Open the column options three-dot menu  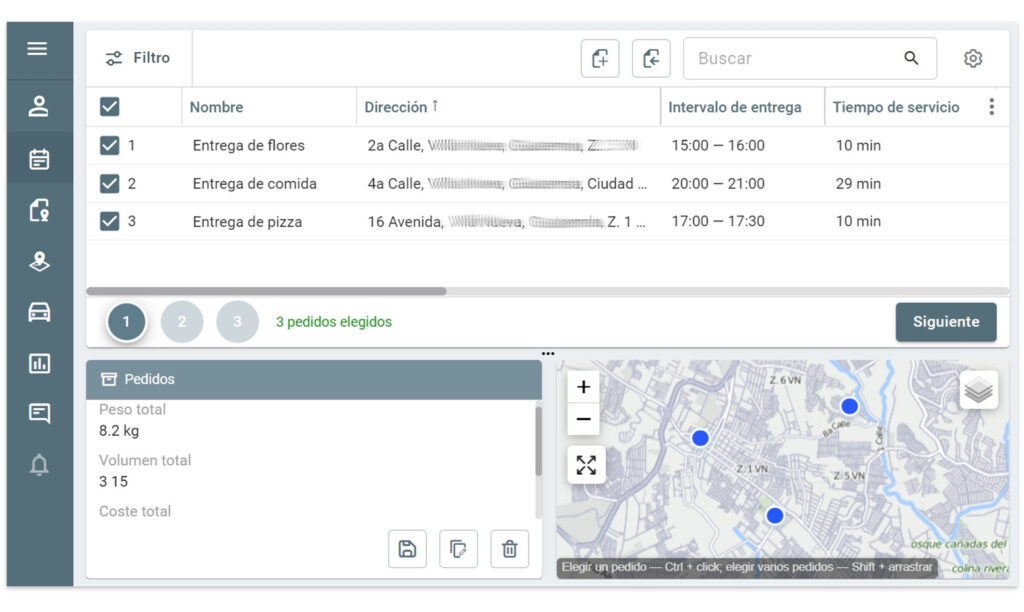point(991,107)
